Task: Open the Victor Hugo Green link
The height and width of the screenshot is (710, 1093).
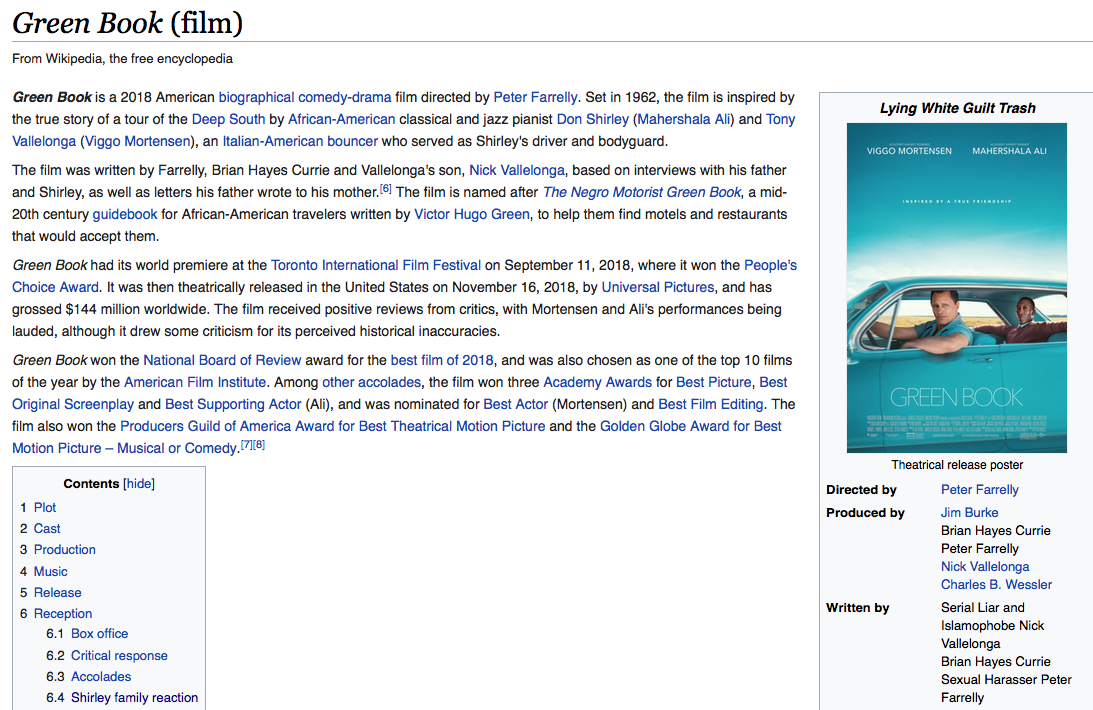Action: [472, 215]
